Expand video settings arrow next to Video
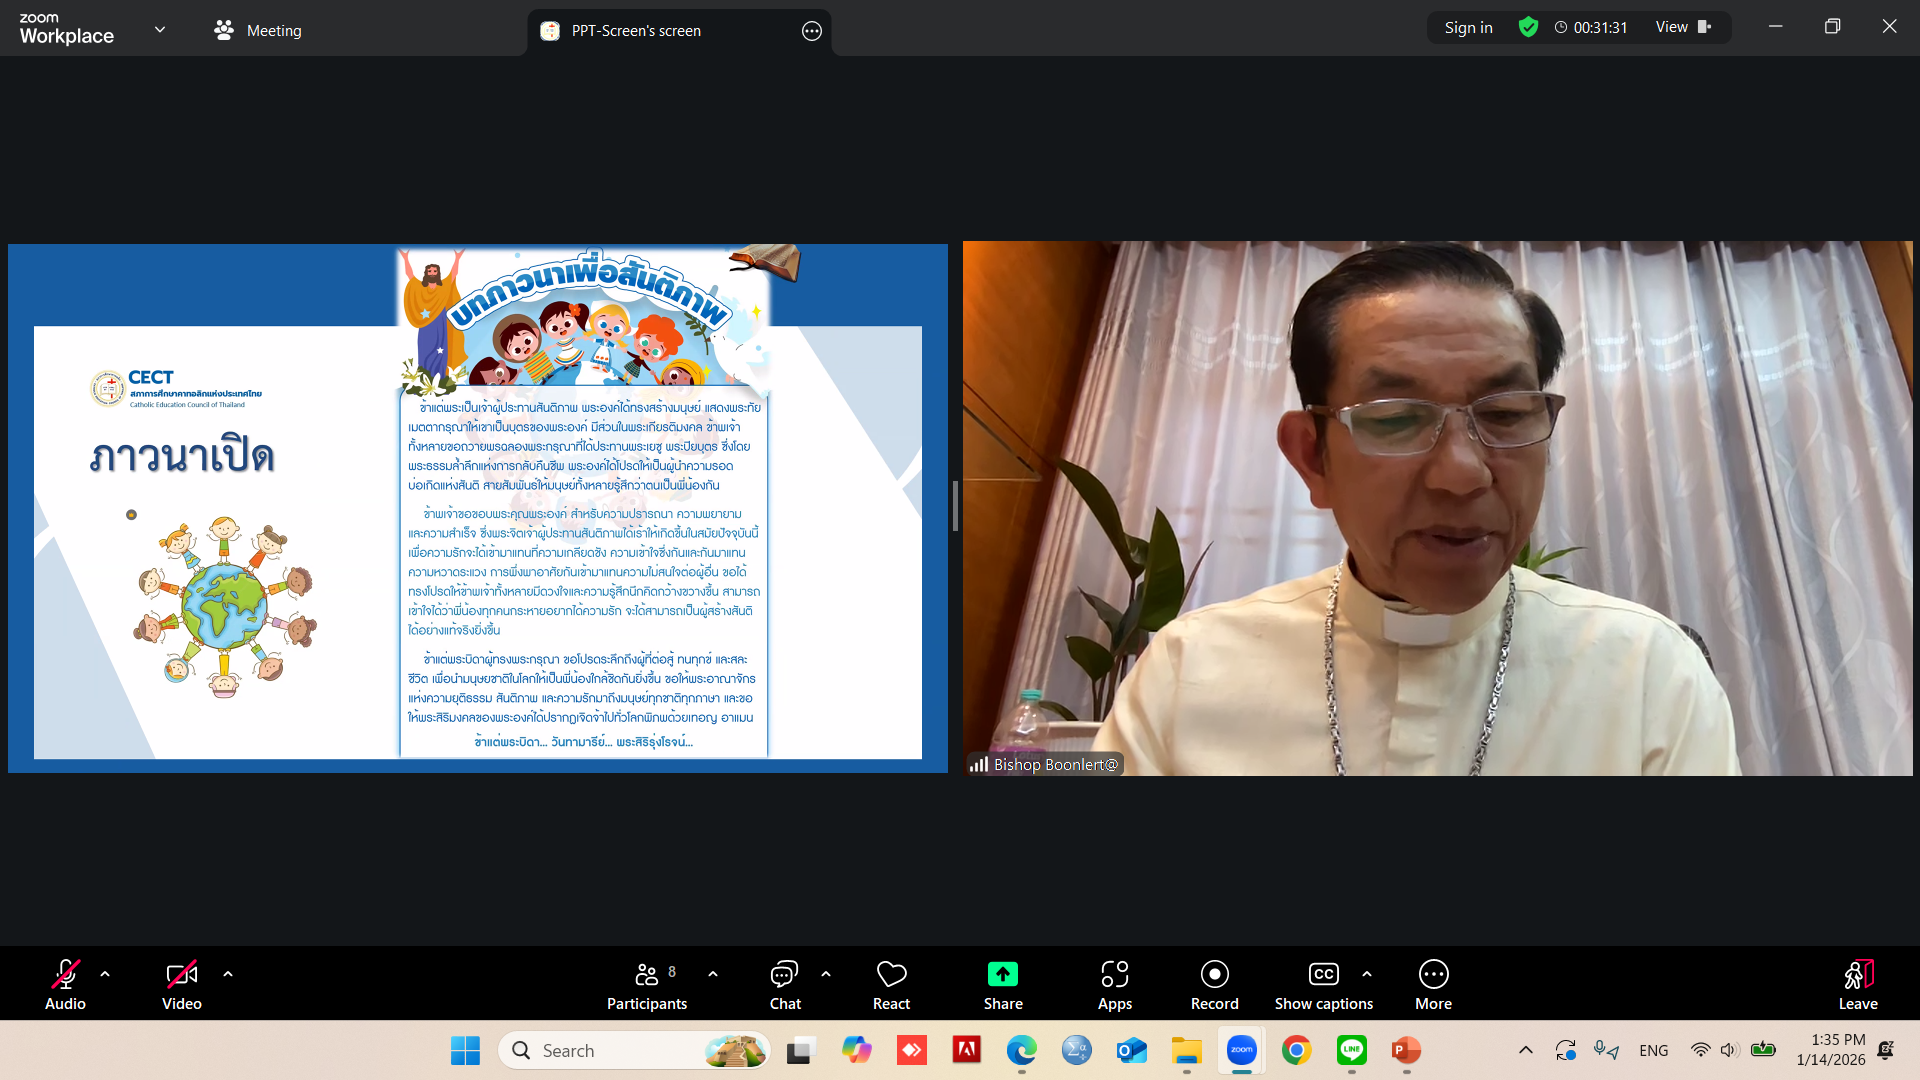The width and height of the screenshot is (1920, 1080). point(228,974)
